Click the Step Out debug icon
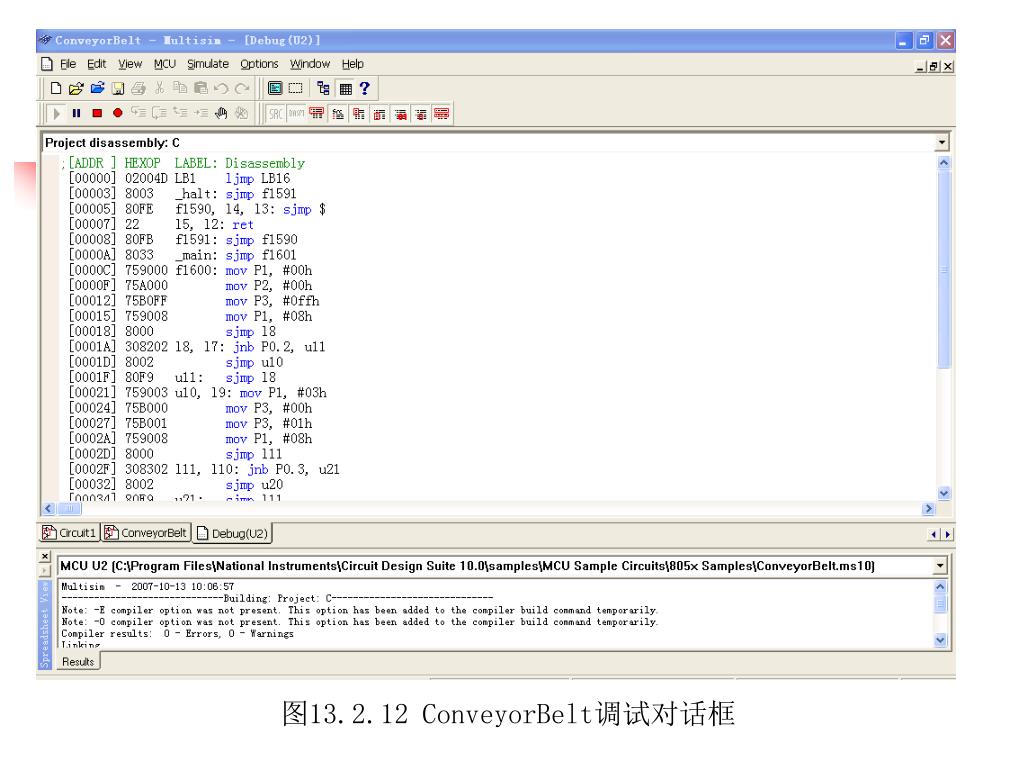This screenshot has width=1024, height=768. pyautogui.click(x=180, y=113)
